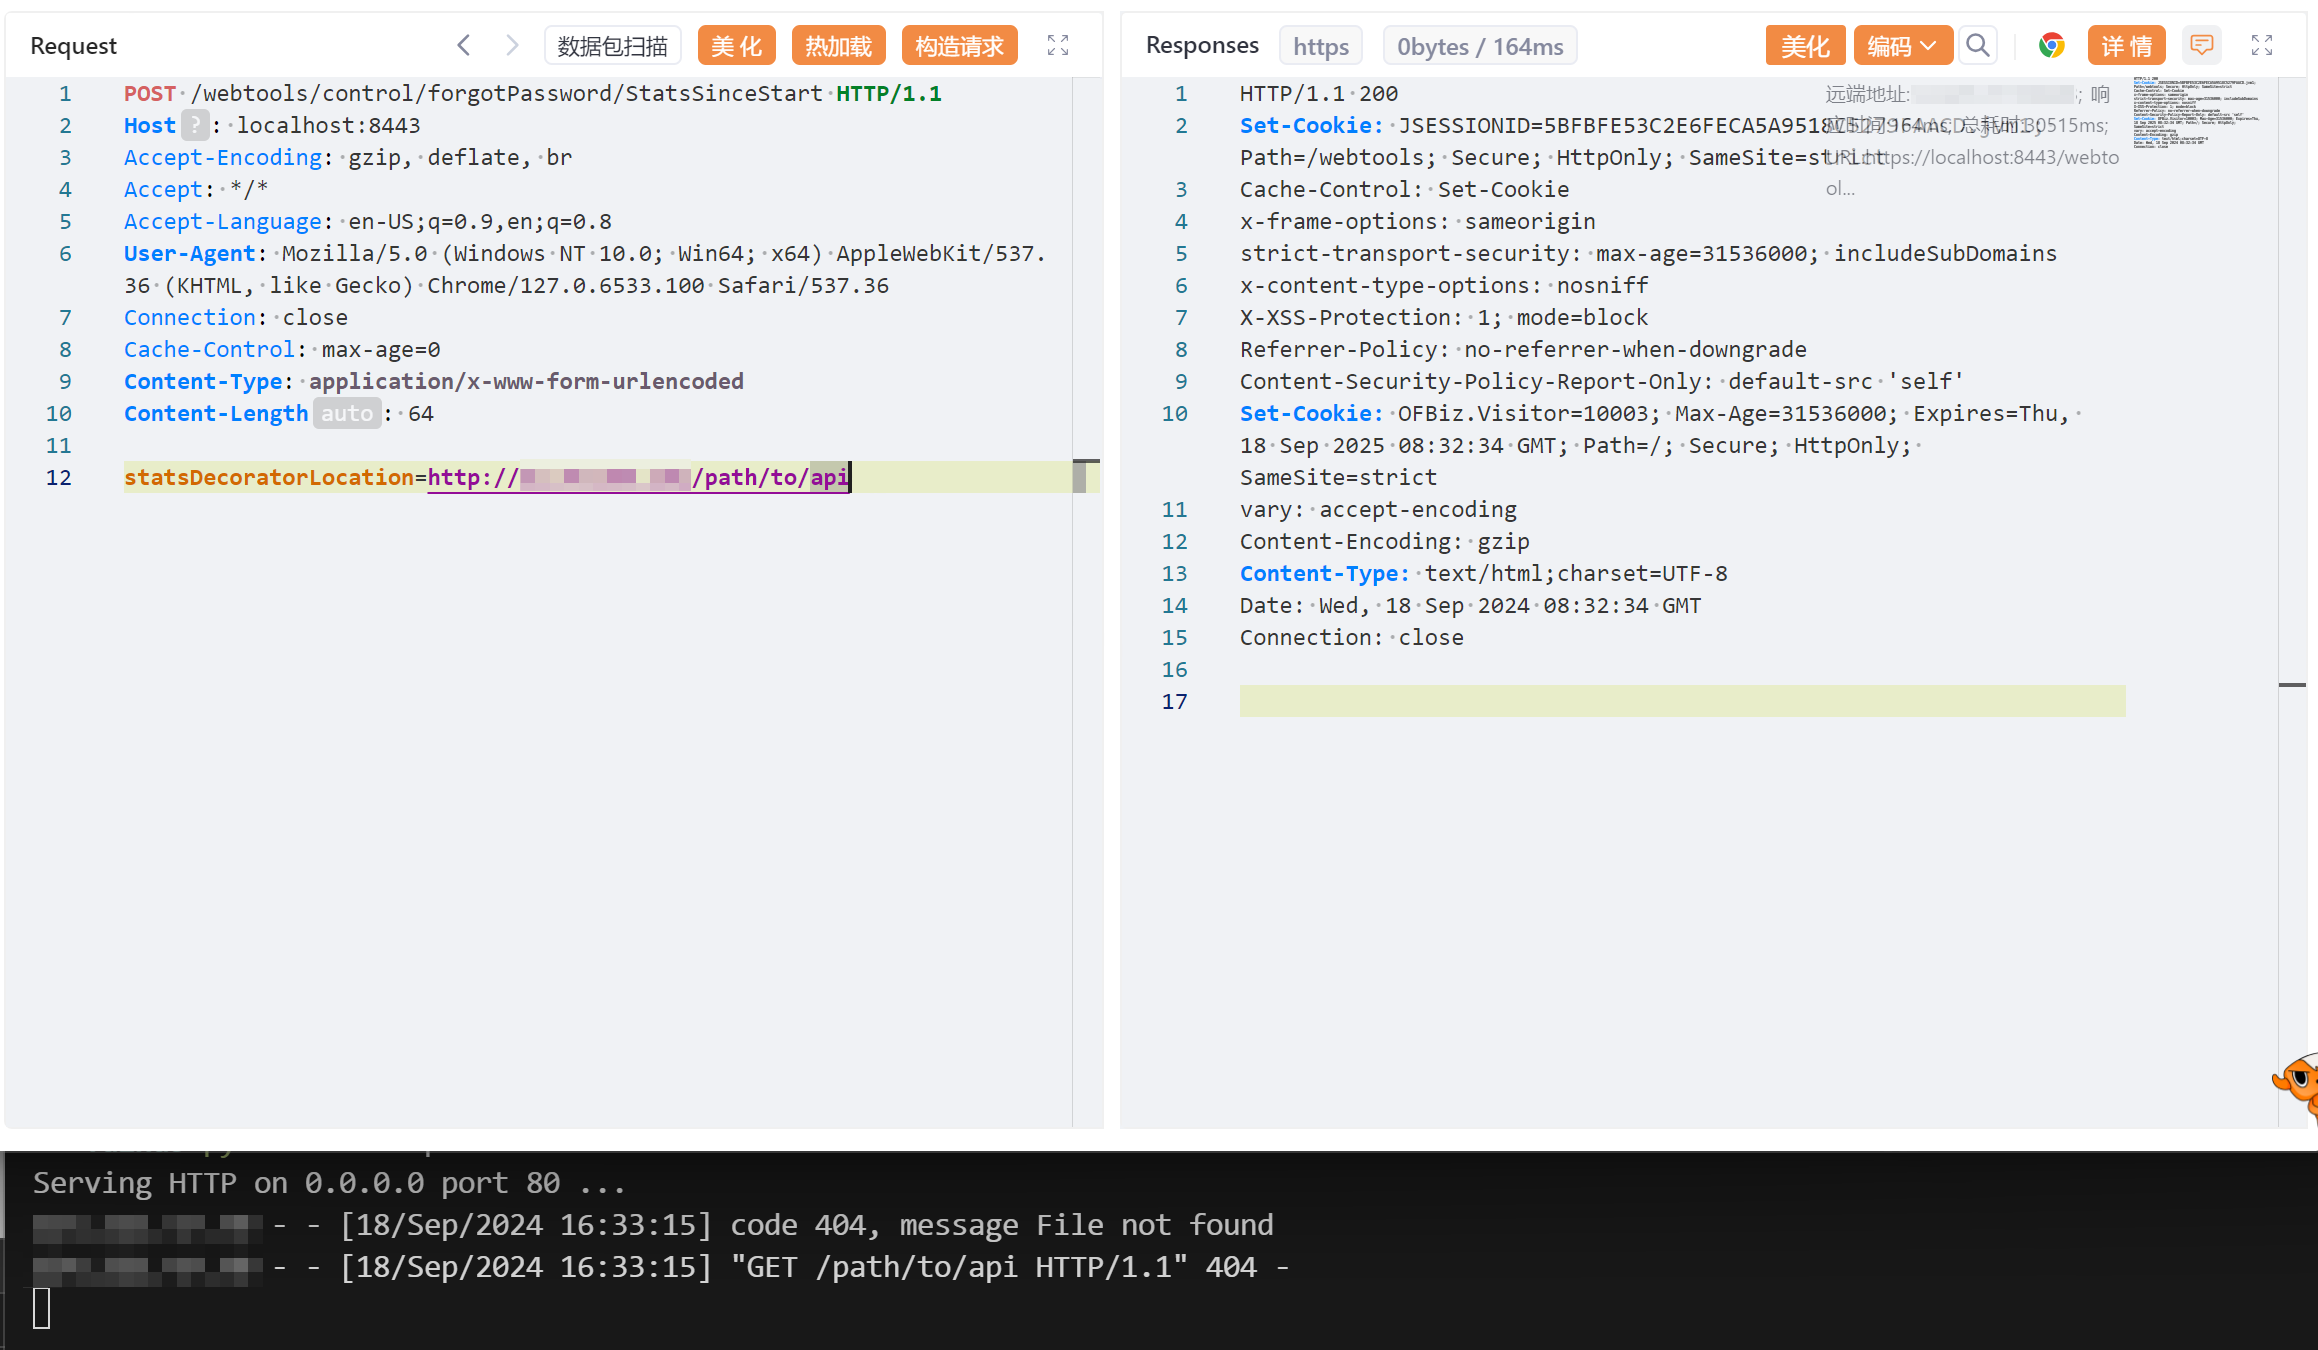Click the Responses 美化 beautify button
Viewport: 2318px width, 1350px height.
click(x=1804, y=46)
